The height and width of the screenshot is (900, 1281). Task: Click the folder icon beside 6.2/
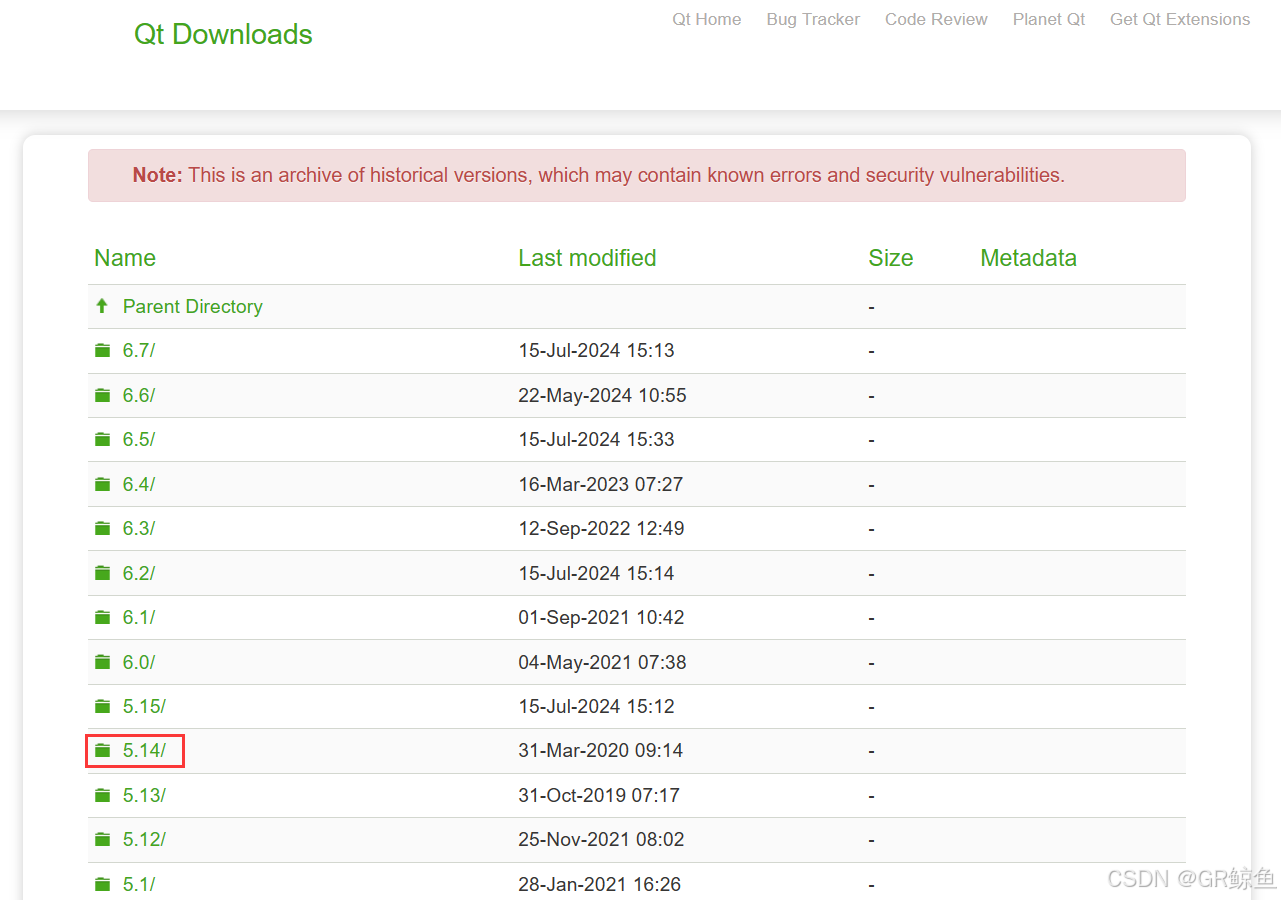pyautogui.click(x=102, y=573)
